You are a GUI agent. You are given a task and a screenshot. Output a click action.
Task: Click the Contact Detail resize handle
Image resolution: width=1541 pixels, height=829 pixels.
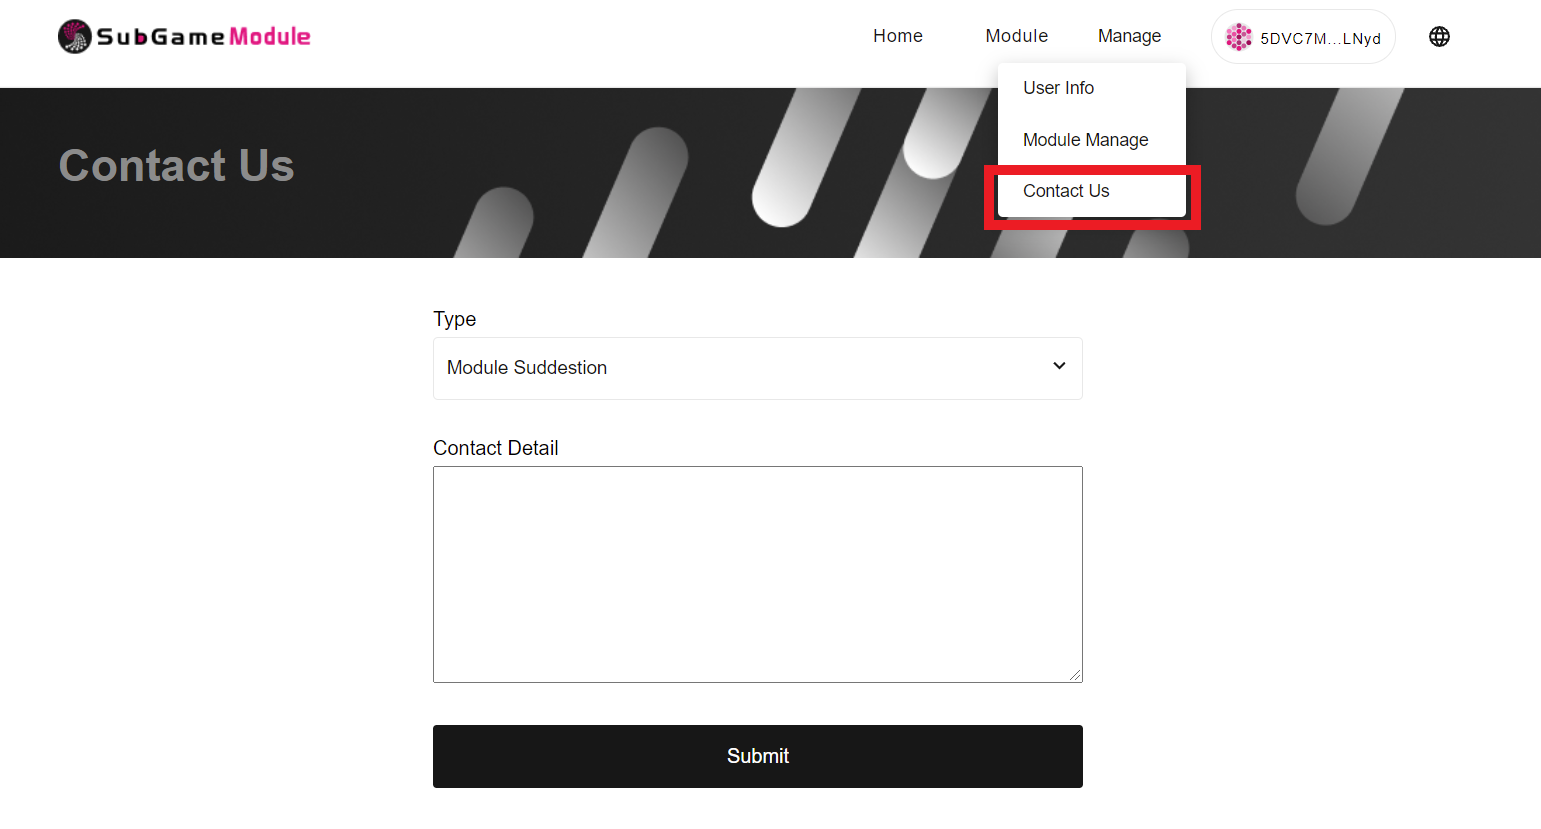(1075, 675)
